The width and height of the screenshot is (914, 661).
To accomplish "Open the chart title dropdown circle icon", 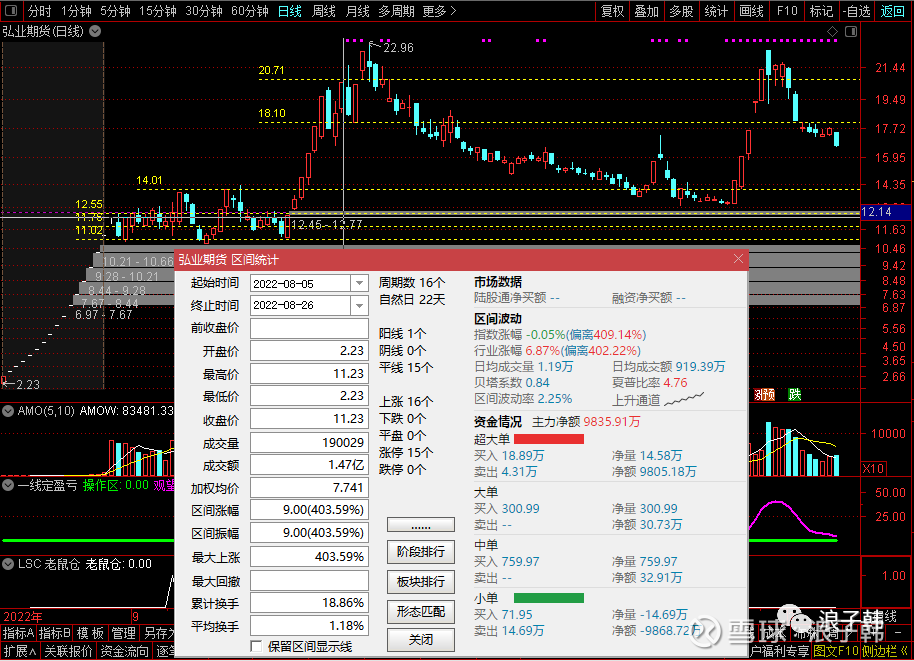I will click(95, 31).
